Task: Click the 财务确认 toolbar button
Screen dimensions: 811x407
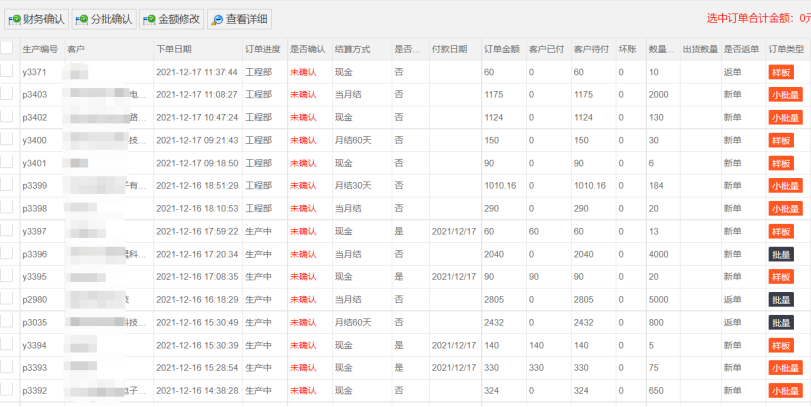Action: coord(36,19)
